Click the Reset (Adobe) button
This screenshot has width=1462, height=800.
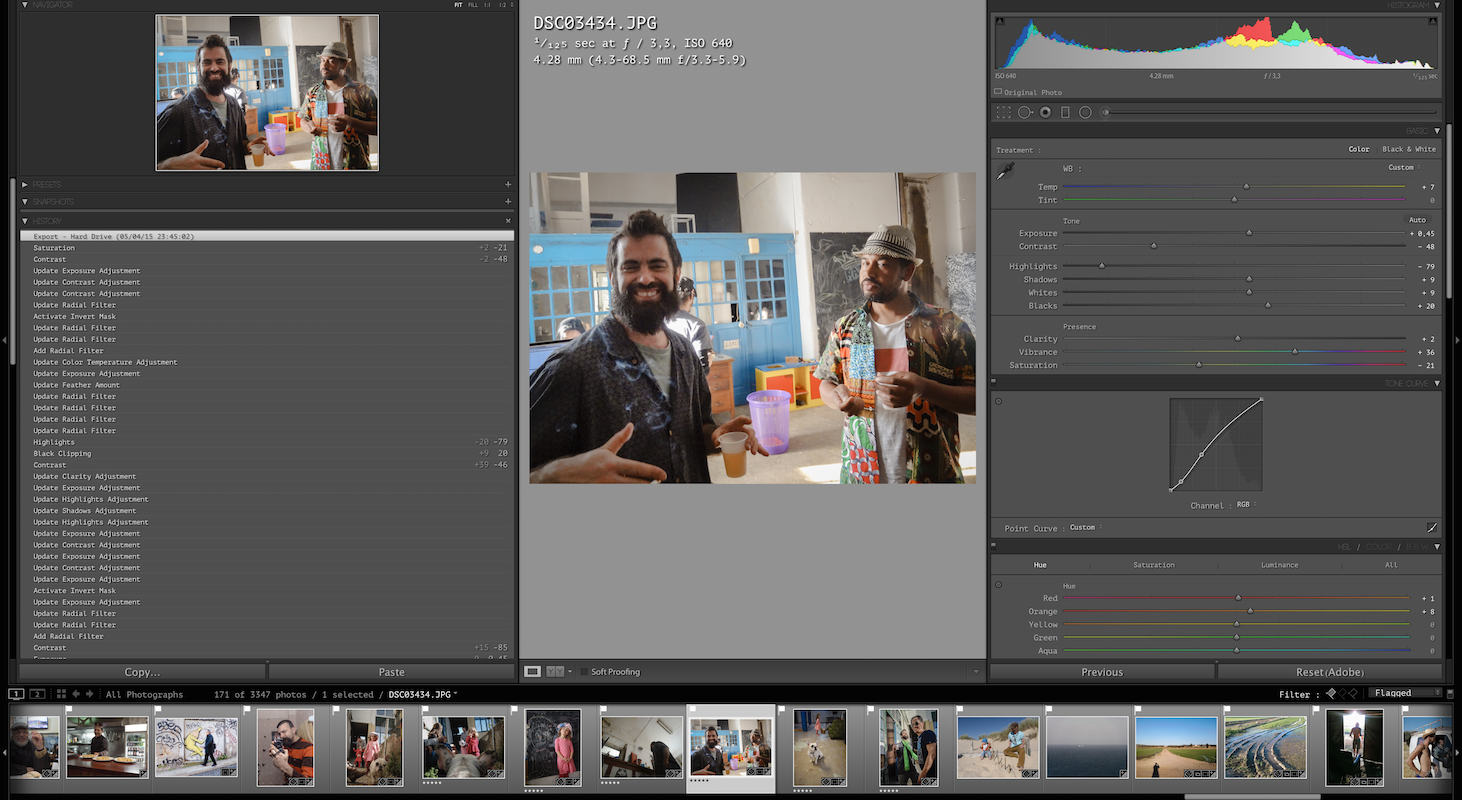point(1329,672)
